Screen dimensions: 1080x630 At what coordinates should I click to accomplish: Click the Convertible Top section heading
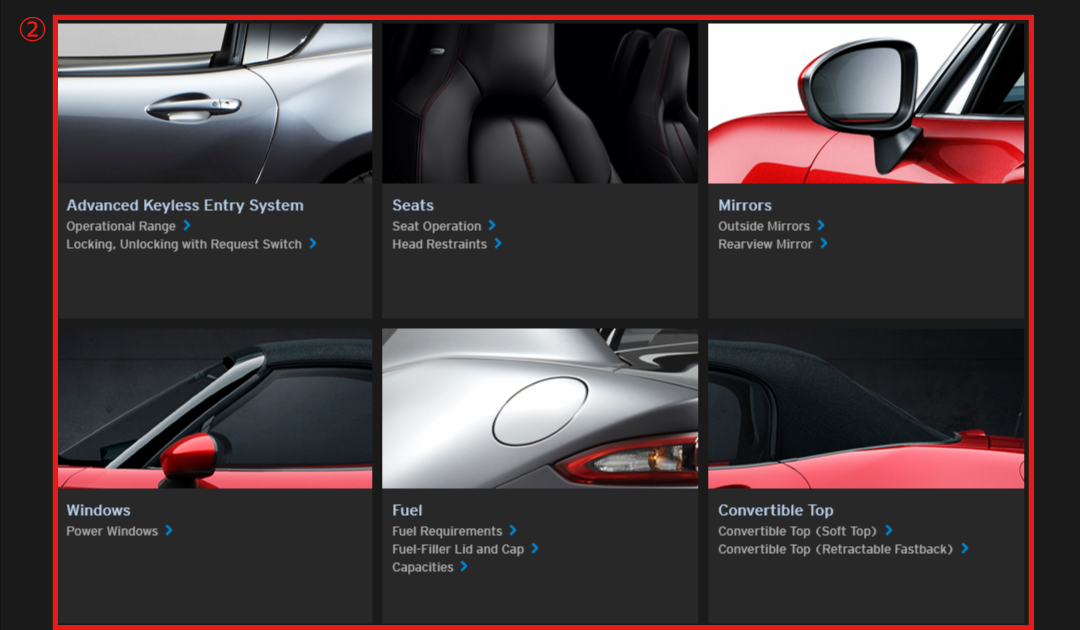(x=776, y=510)
